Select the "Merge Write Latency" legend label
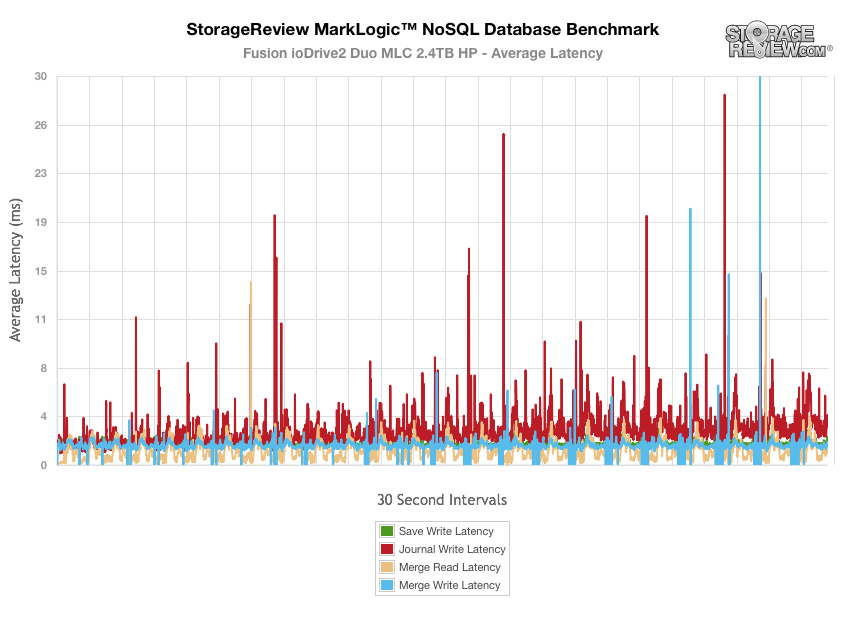Screen dimensions: 850x620 tap(449, 585)
